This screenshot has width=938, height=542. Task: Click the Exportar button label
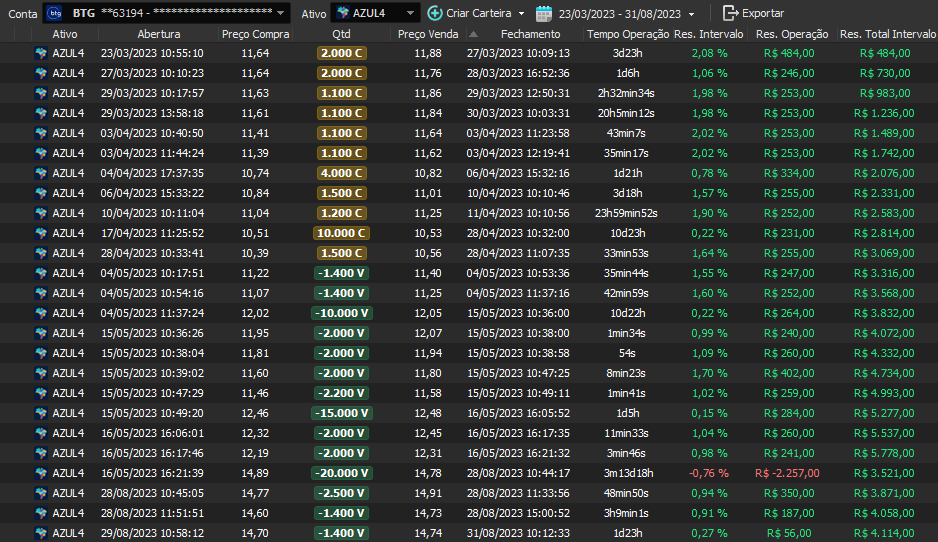763,13
